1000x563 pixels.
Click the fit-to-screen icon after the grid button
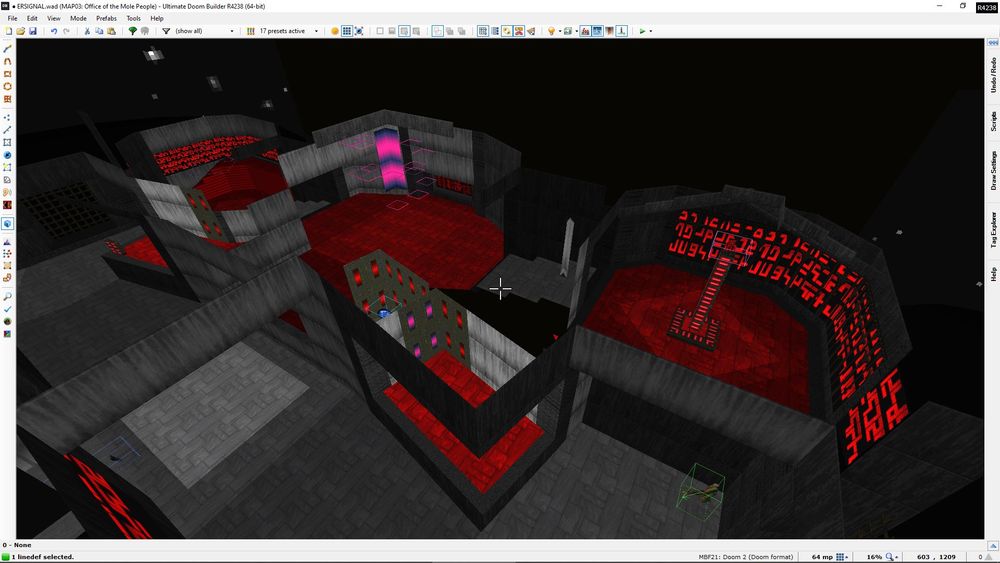point(359,31)
